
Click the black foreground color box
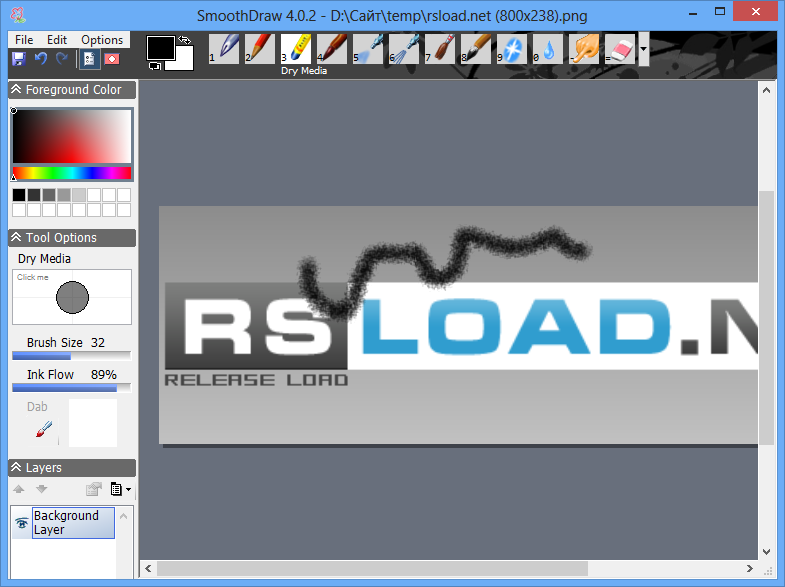tap(160, 48)
